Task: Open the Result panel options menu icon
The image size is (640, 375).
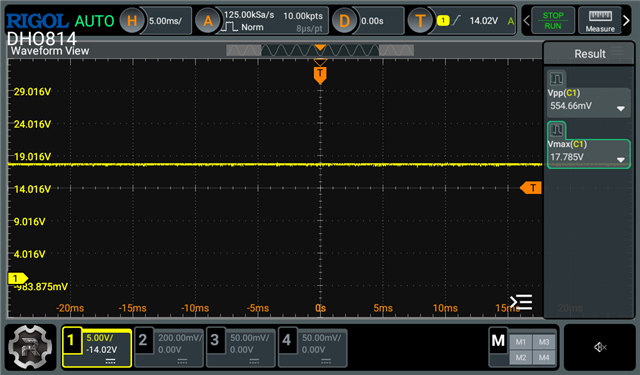Action: pos(618,51)
